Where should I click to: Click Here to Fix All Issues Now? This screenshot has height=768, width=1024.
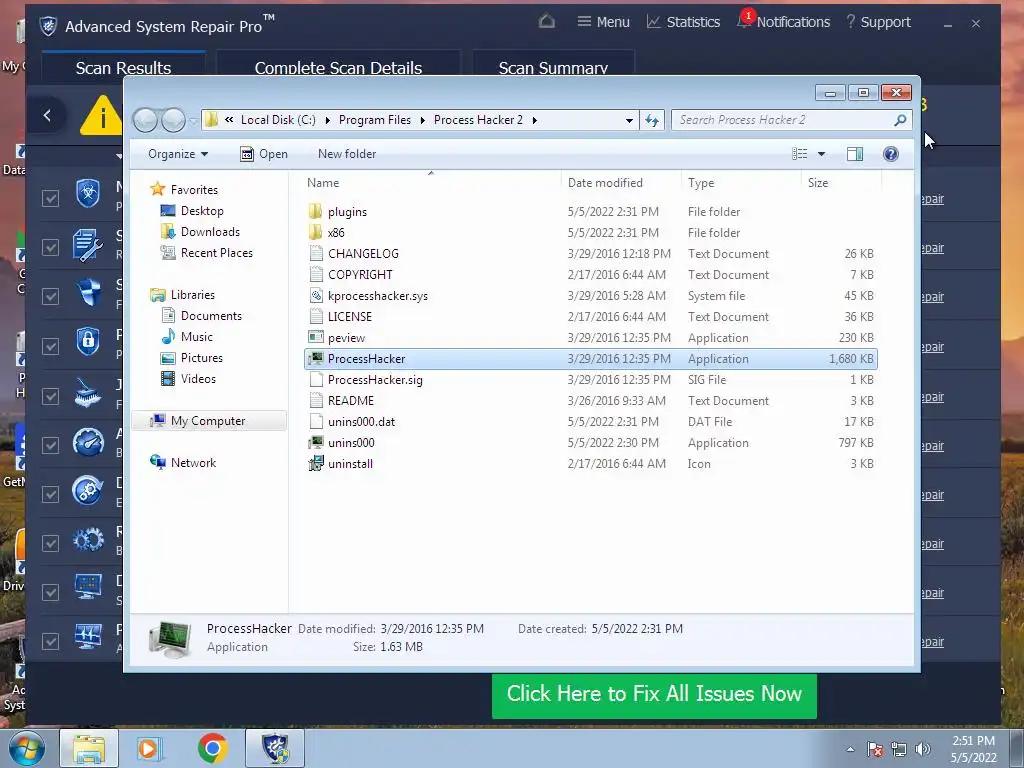[654, 694]
